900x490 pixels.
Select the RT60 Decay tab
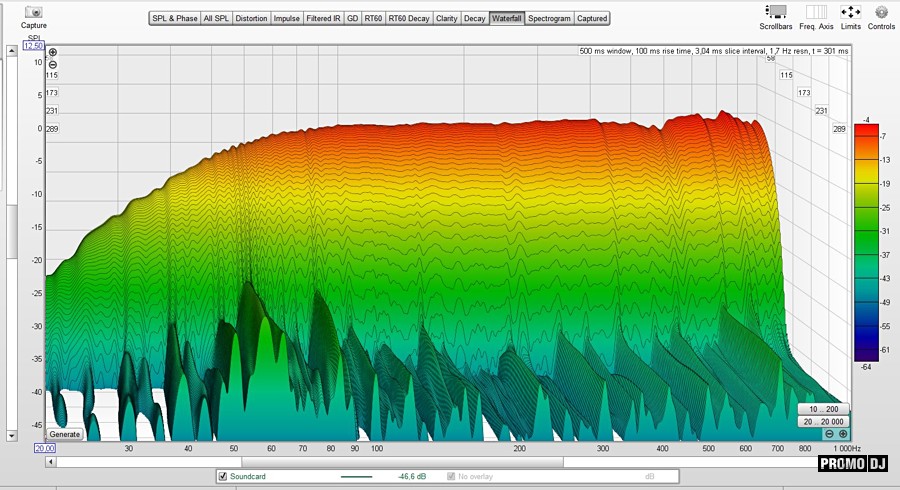(409, 18)
